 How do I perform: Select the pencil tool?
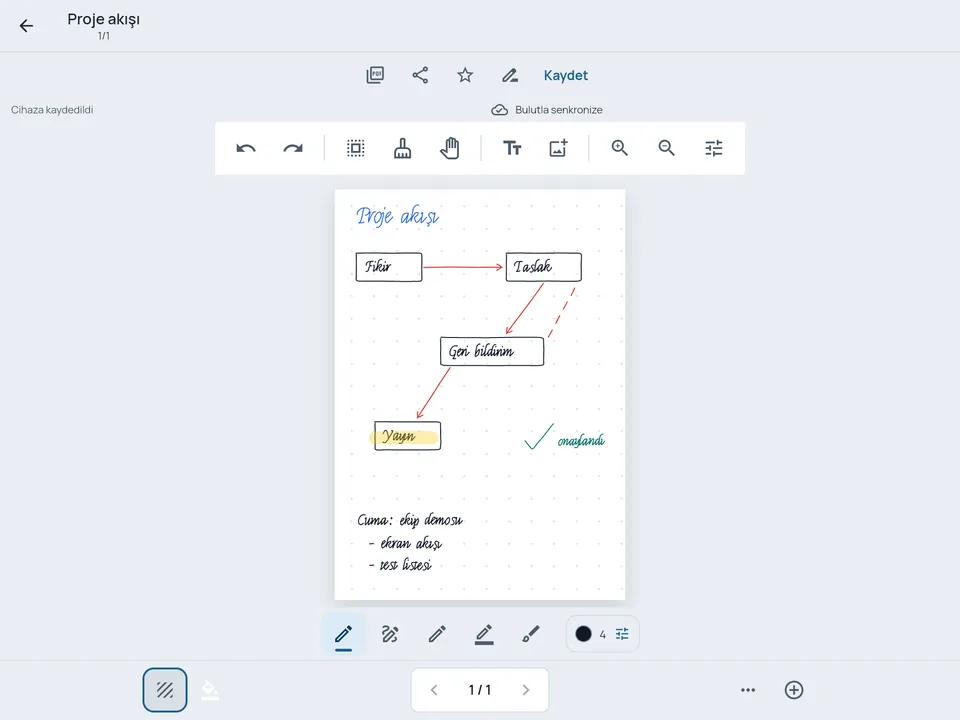(437, 634)
